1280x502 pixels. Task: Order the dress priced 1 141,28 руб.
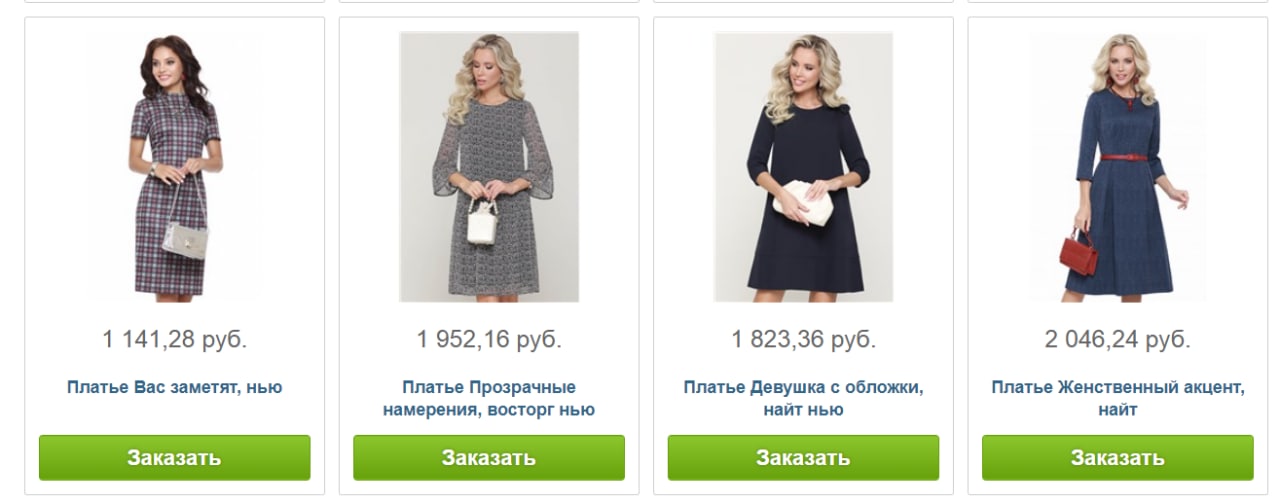coord(174,458)
